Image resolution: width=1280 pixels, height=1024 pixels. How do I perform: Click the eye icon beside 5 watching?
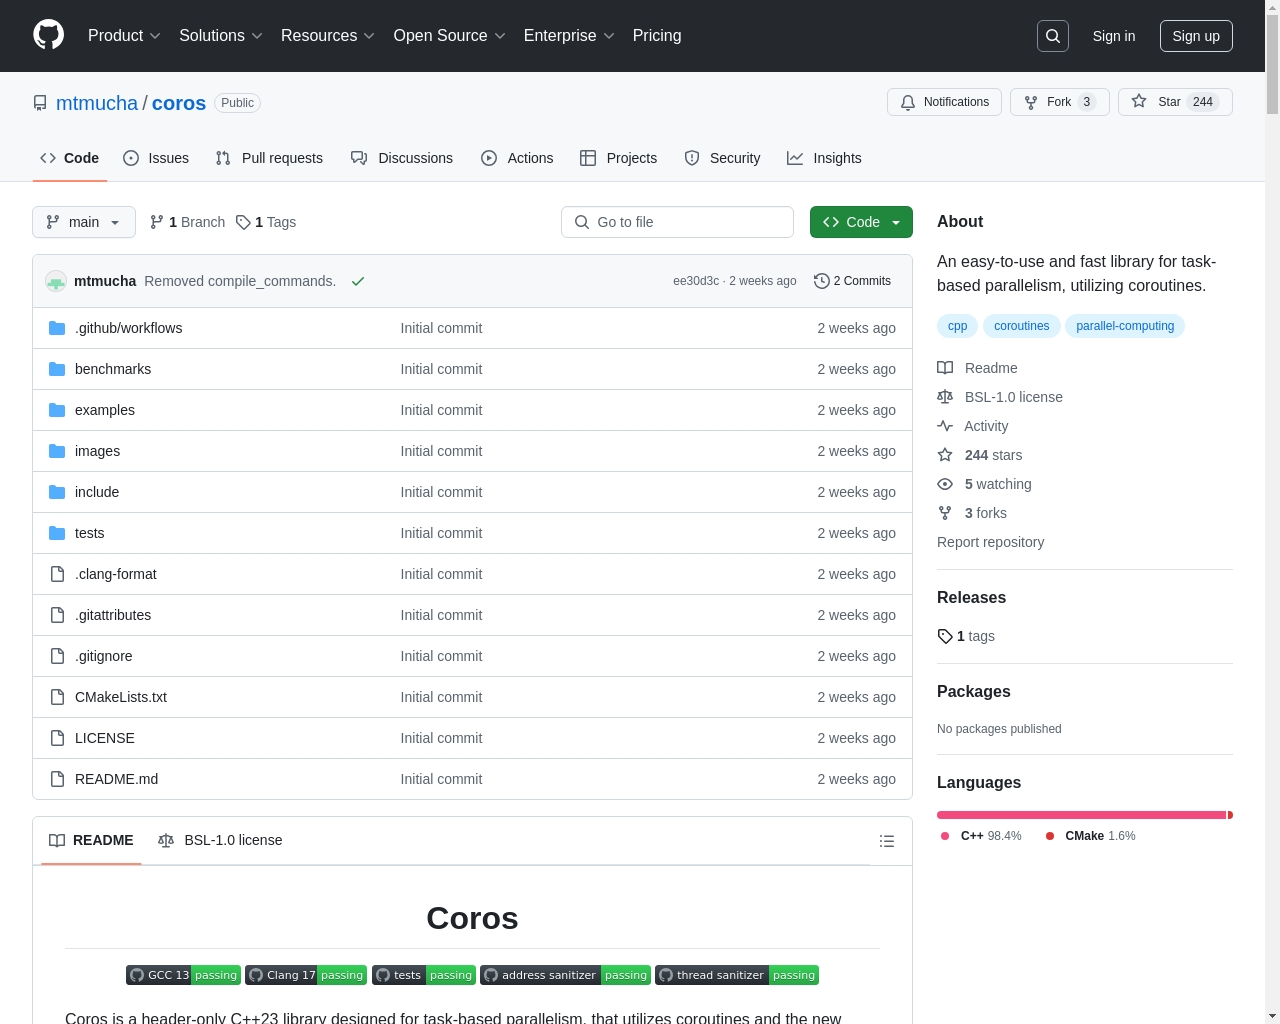[945, 484]
